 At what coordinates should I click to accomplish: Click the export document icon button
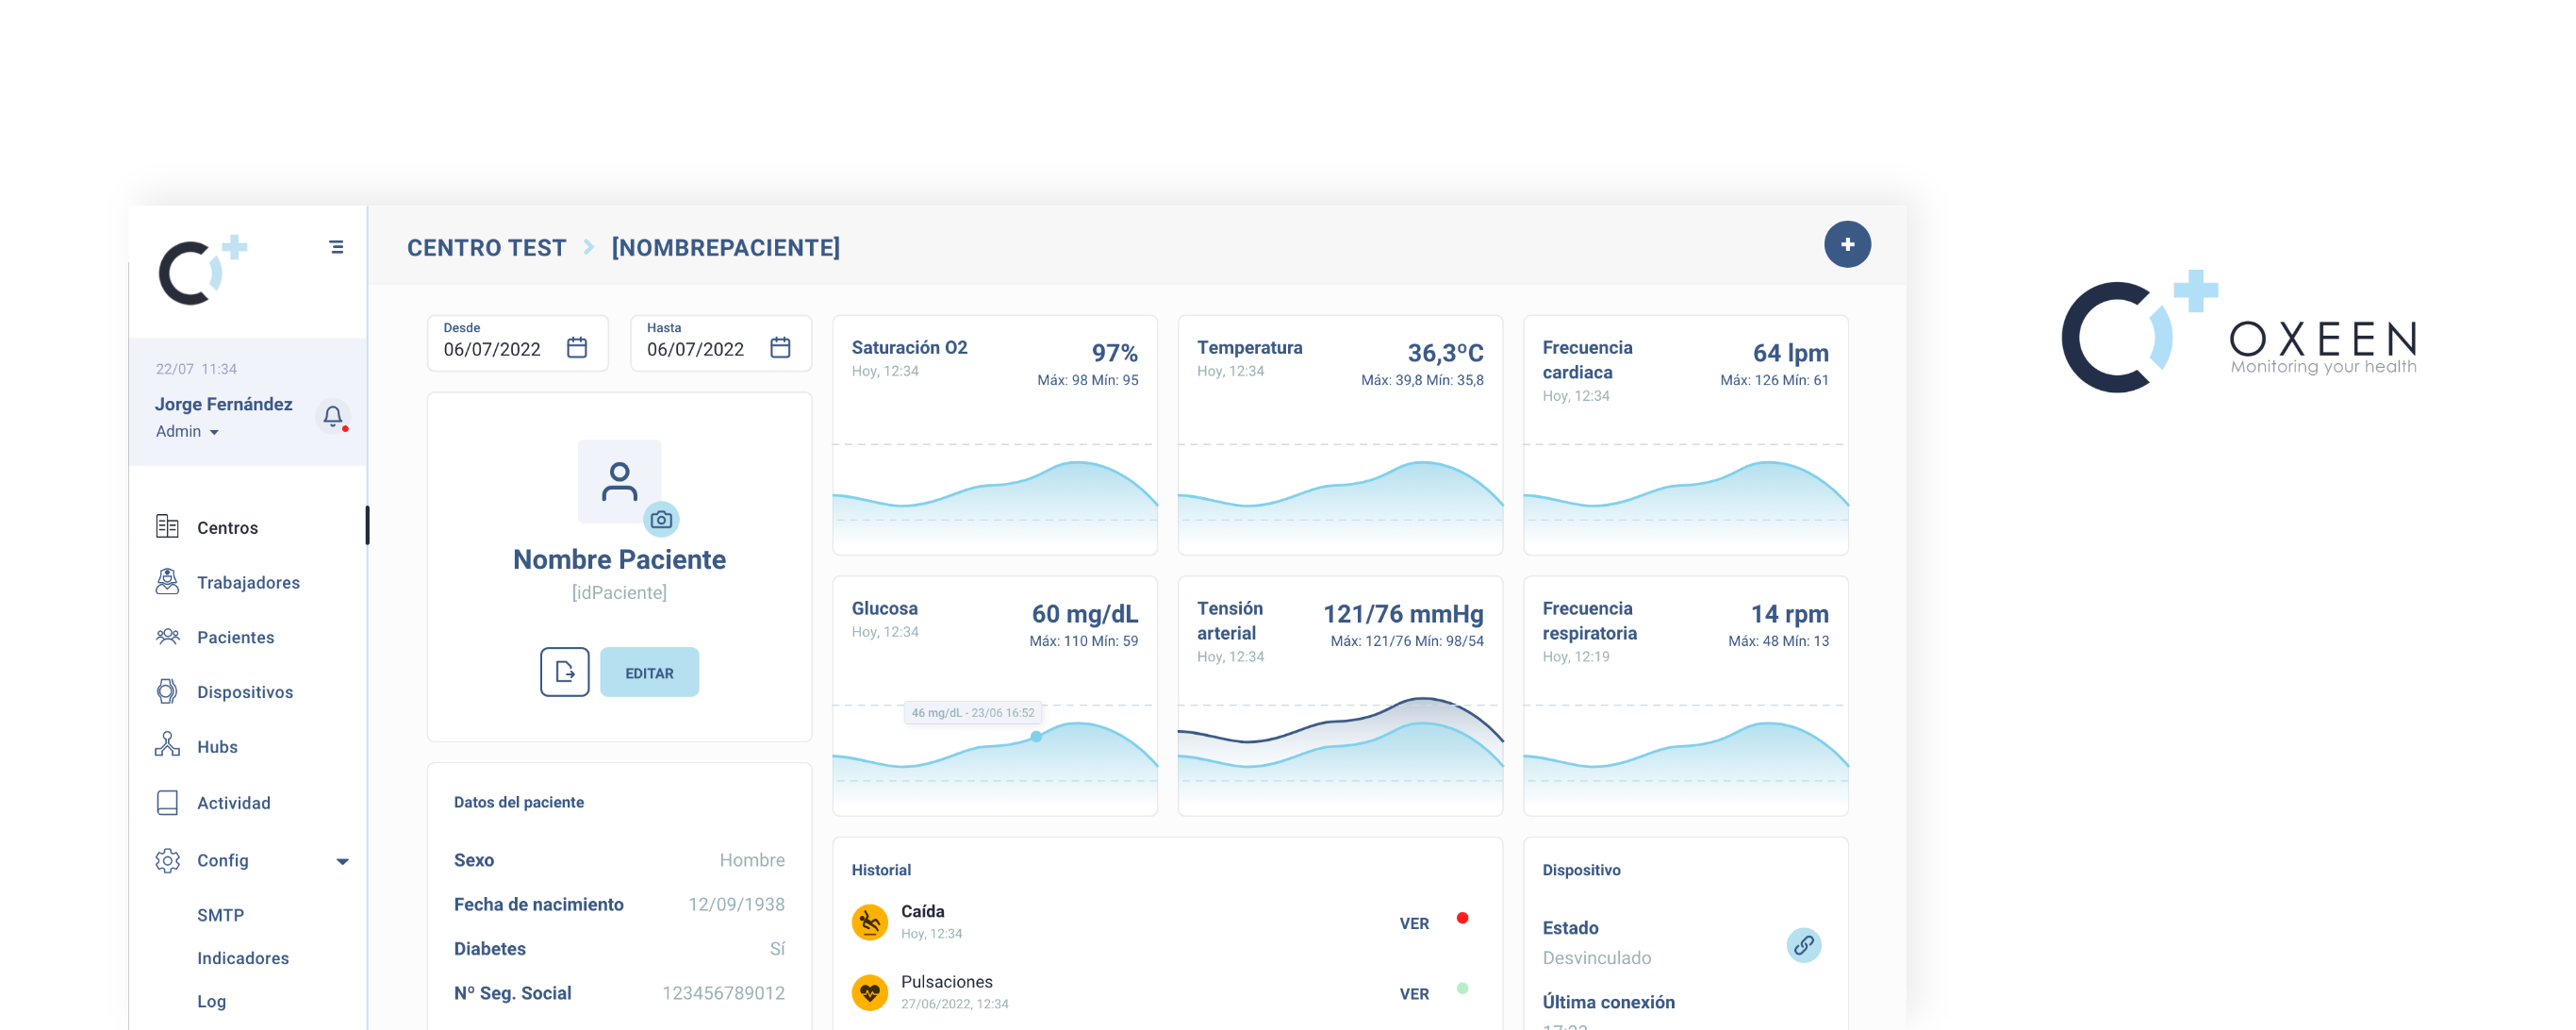(x=565, y=672)
